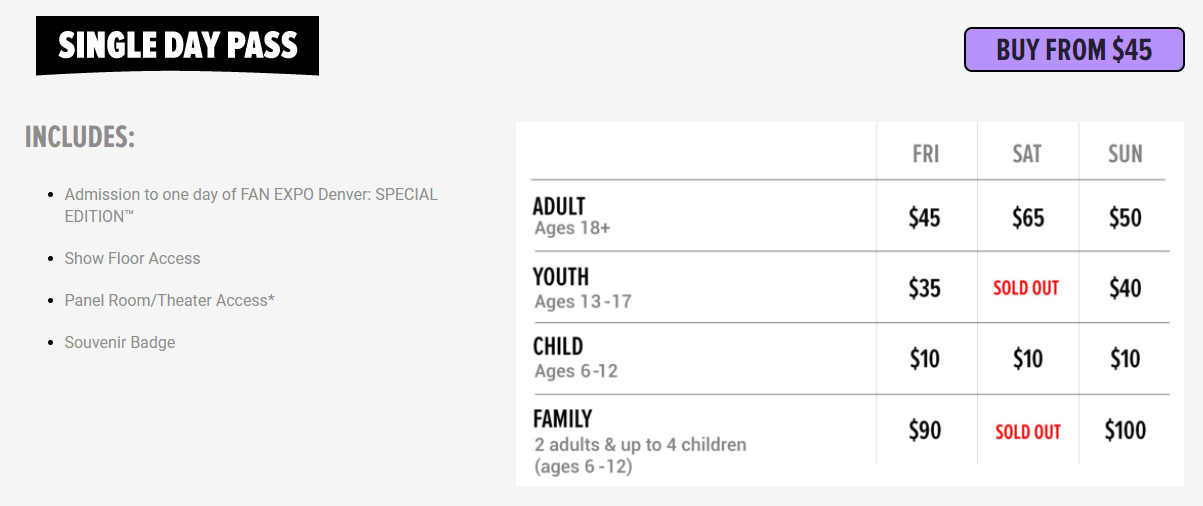Select the Child Sunday $10 price
Viewport: 1203px width, 506px height.
1125,358
